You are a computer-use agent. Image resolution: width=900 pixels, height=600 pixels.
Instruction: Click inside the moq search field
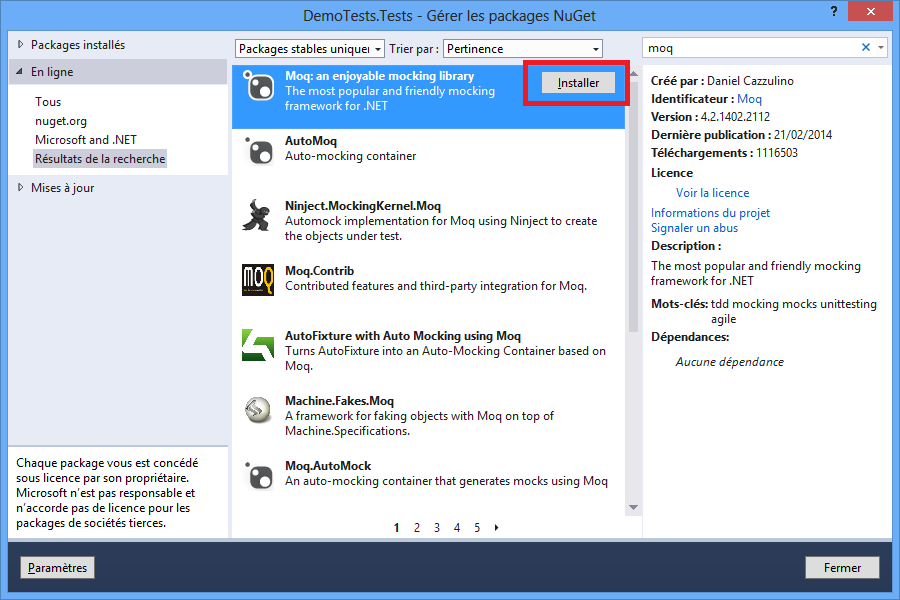(x=751, y=48)
